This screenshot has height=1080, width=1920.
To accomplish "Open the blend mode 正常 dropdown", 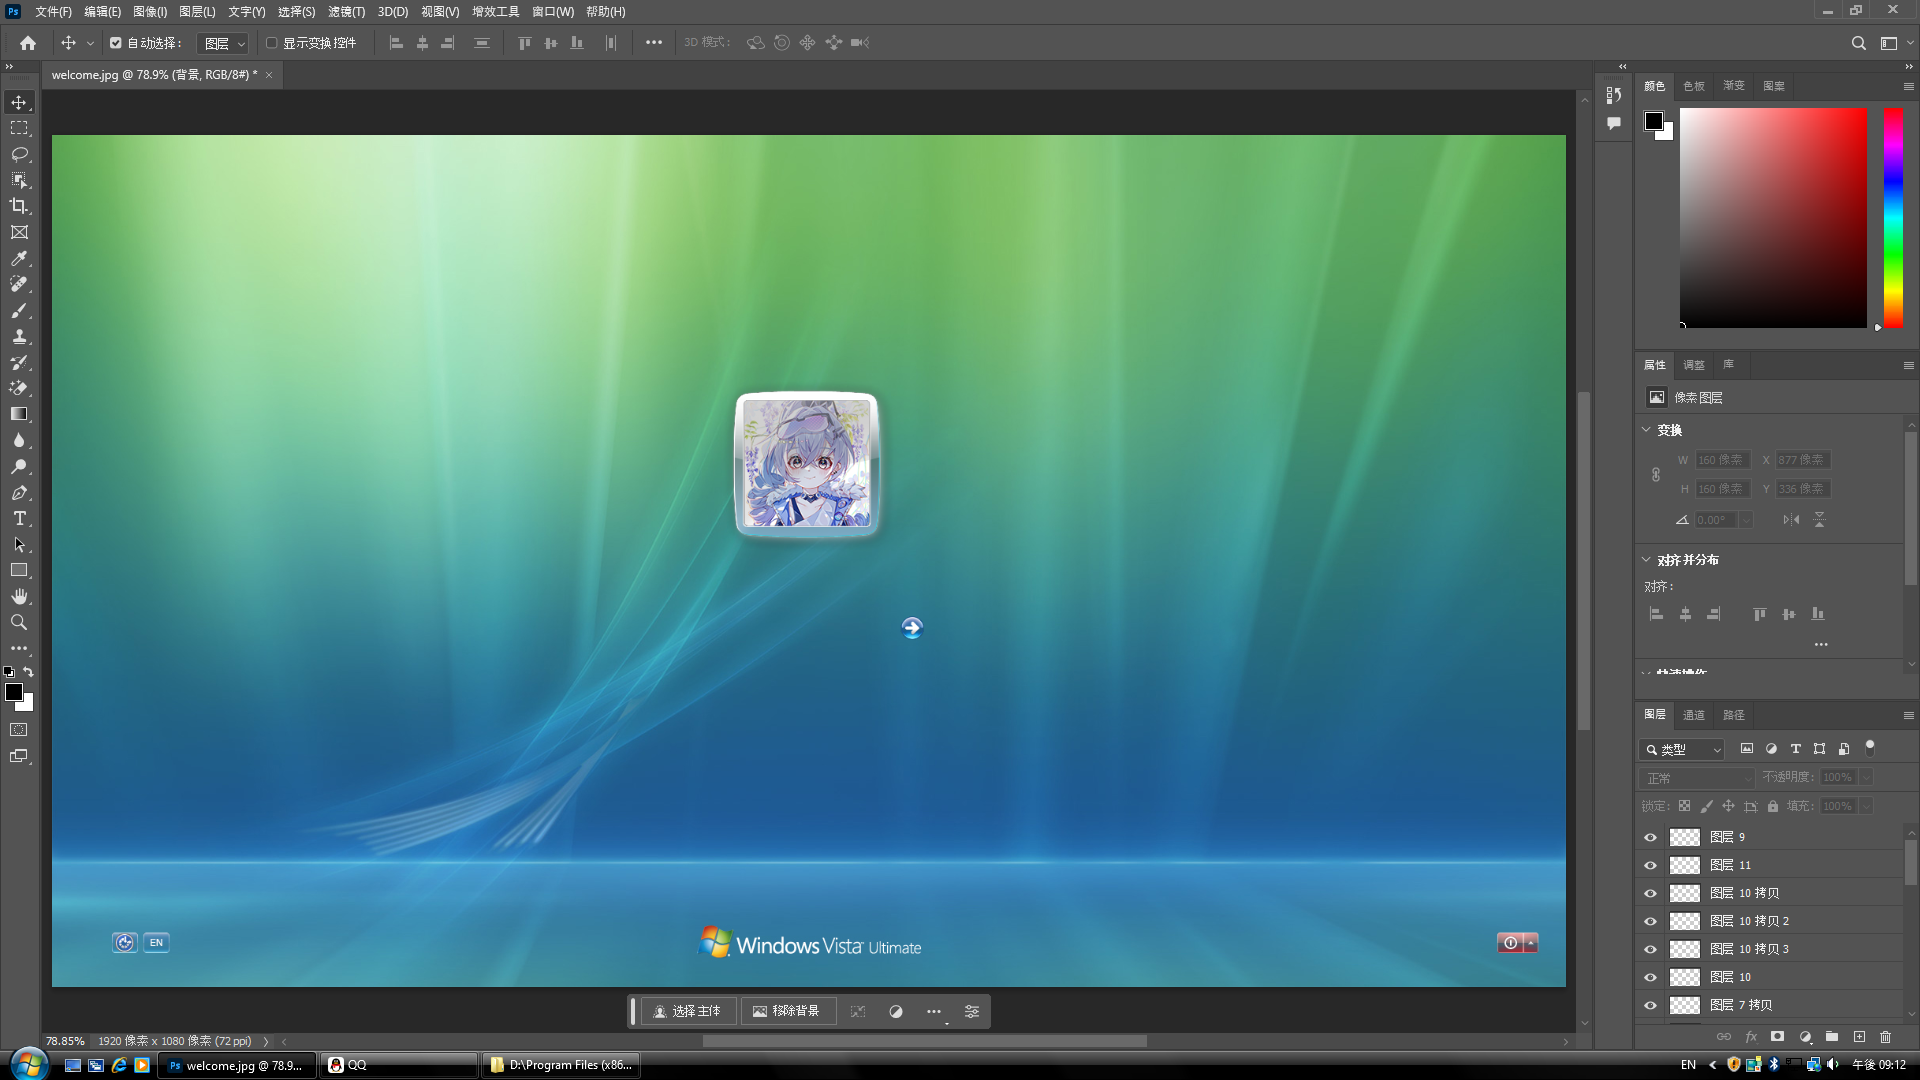I will pos(1697,778).
